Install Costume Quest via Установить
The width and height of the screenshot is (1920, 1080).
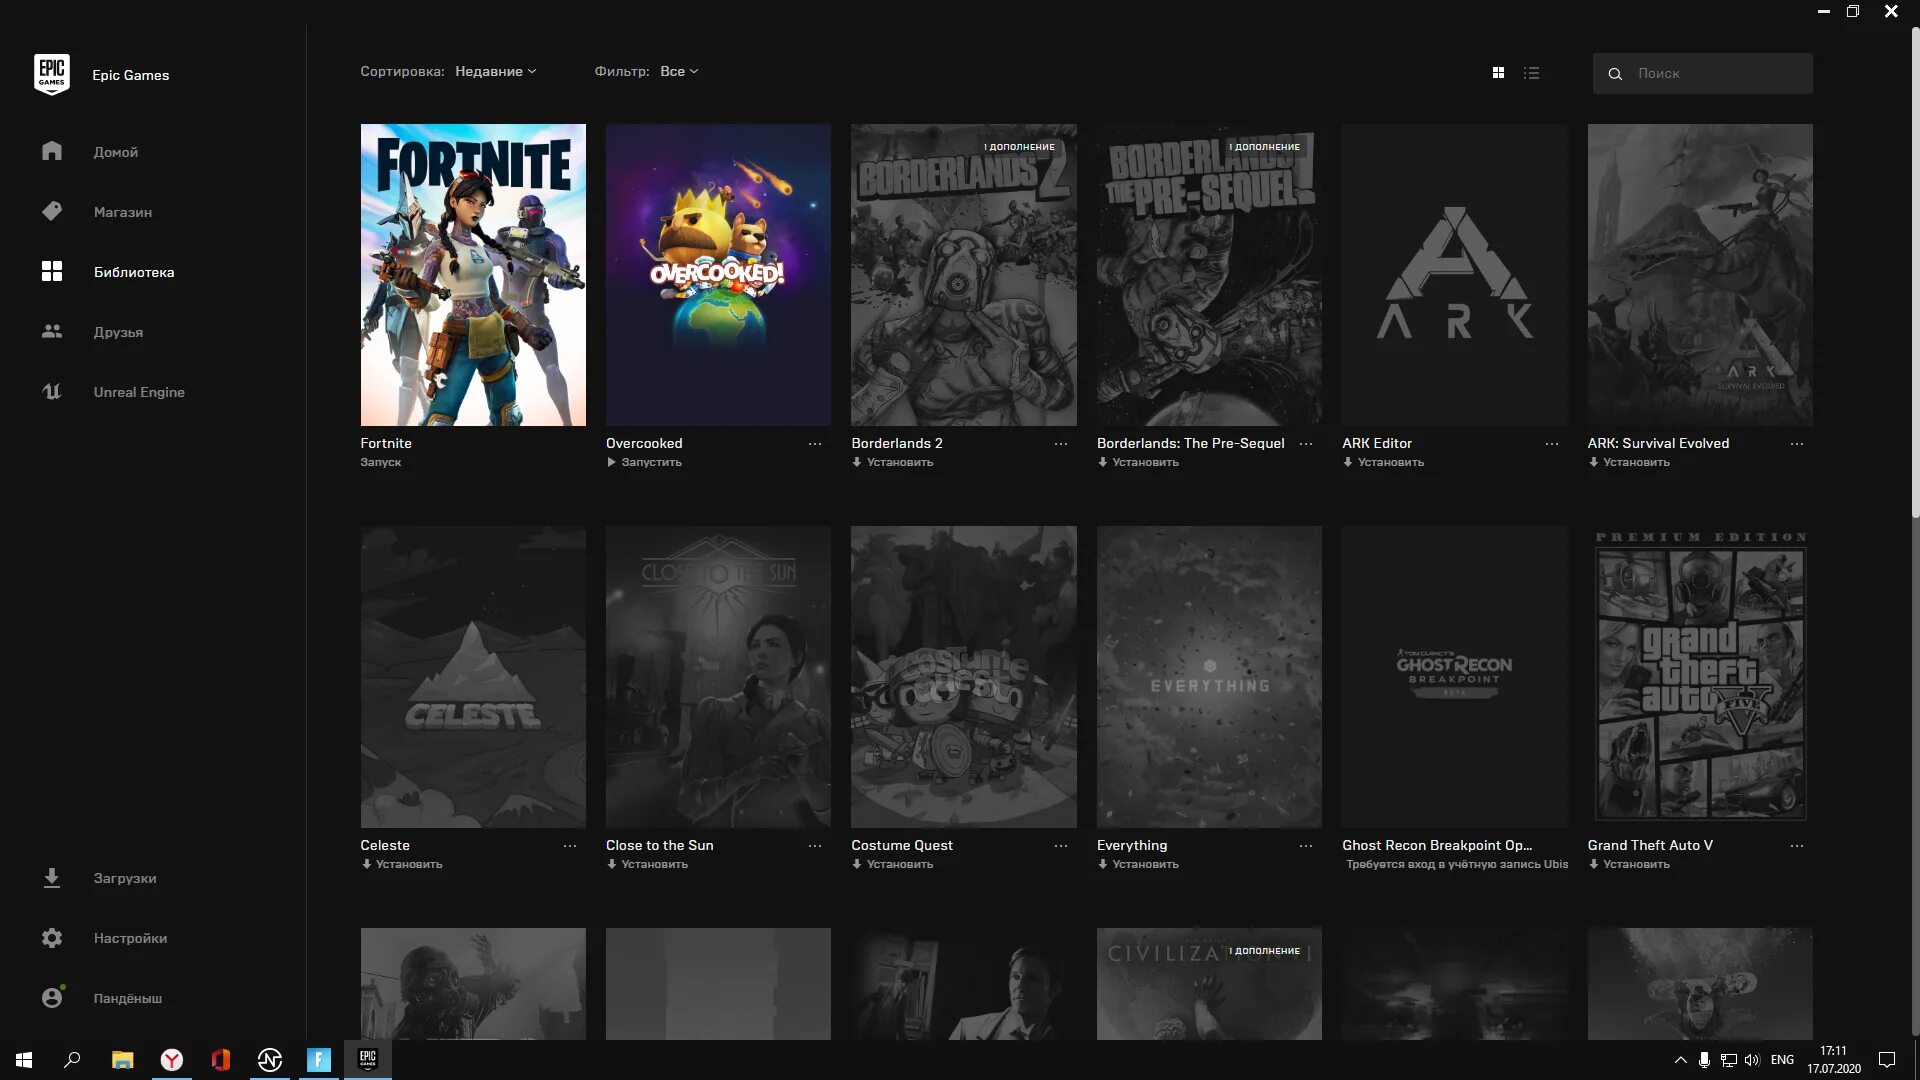(x=892, y=864)
